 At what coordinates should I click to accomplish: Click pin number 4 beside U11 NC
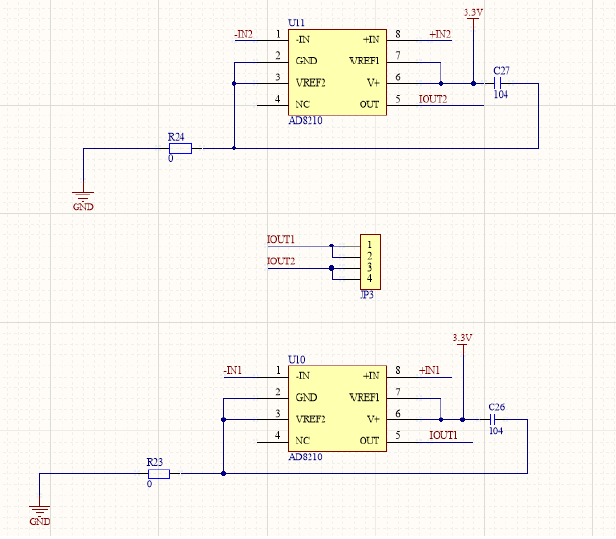point(277,99)
